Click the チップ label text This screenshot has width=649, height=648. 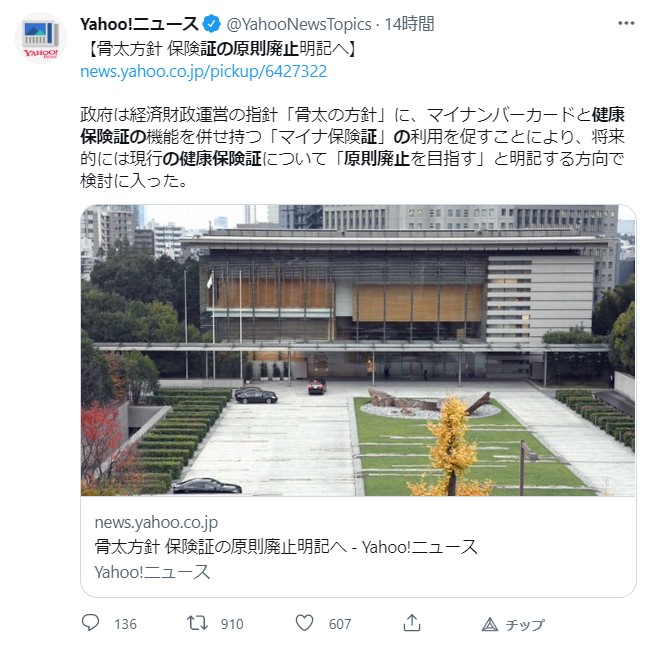(525, 624)
